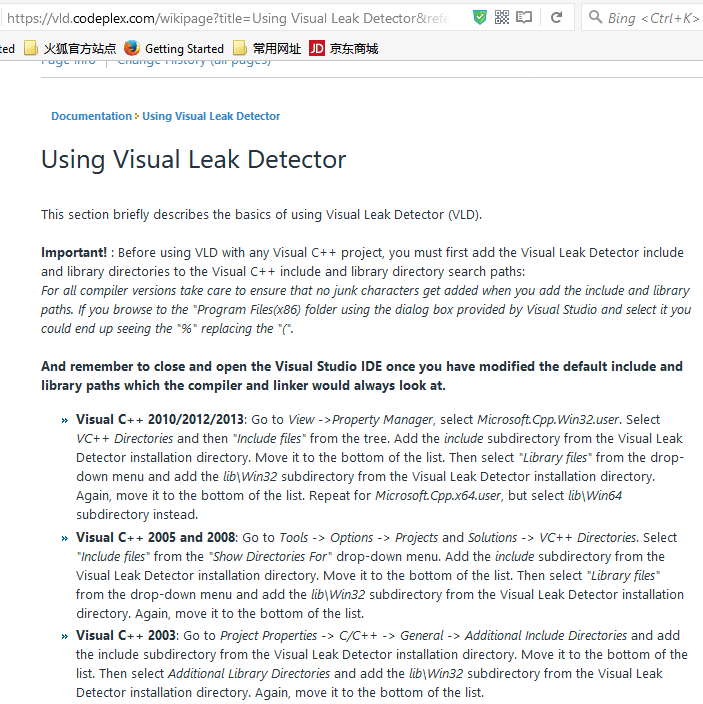Open the 火狐官方站点 bookmark folder
The width and height of the screenshot is (703, 704).
point(70,48)
